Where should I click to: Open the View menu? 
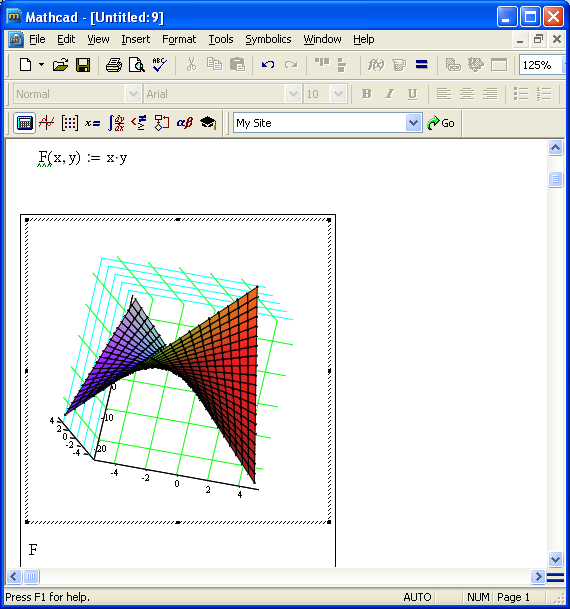98,39
